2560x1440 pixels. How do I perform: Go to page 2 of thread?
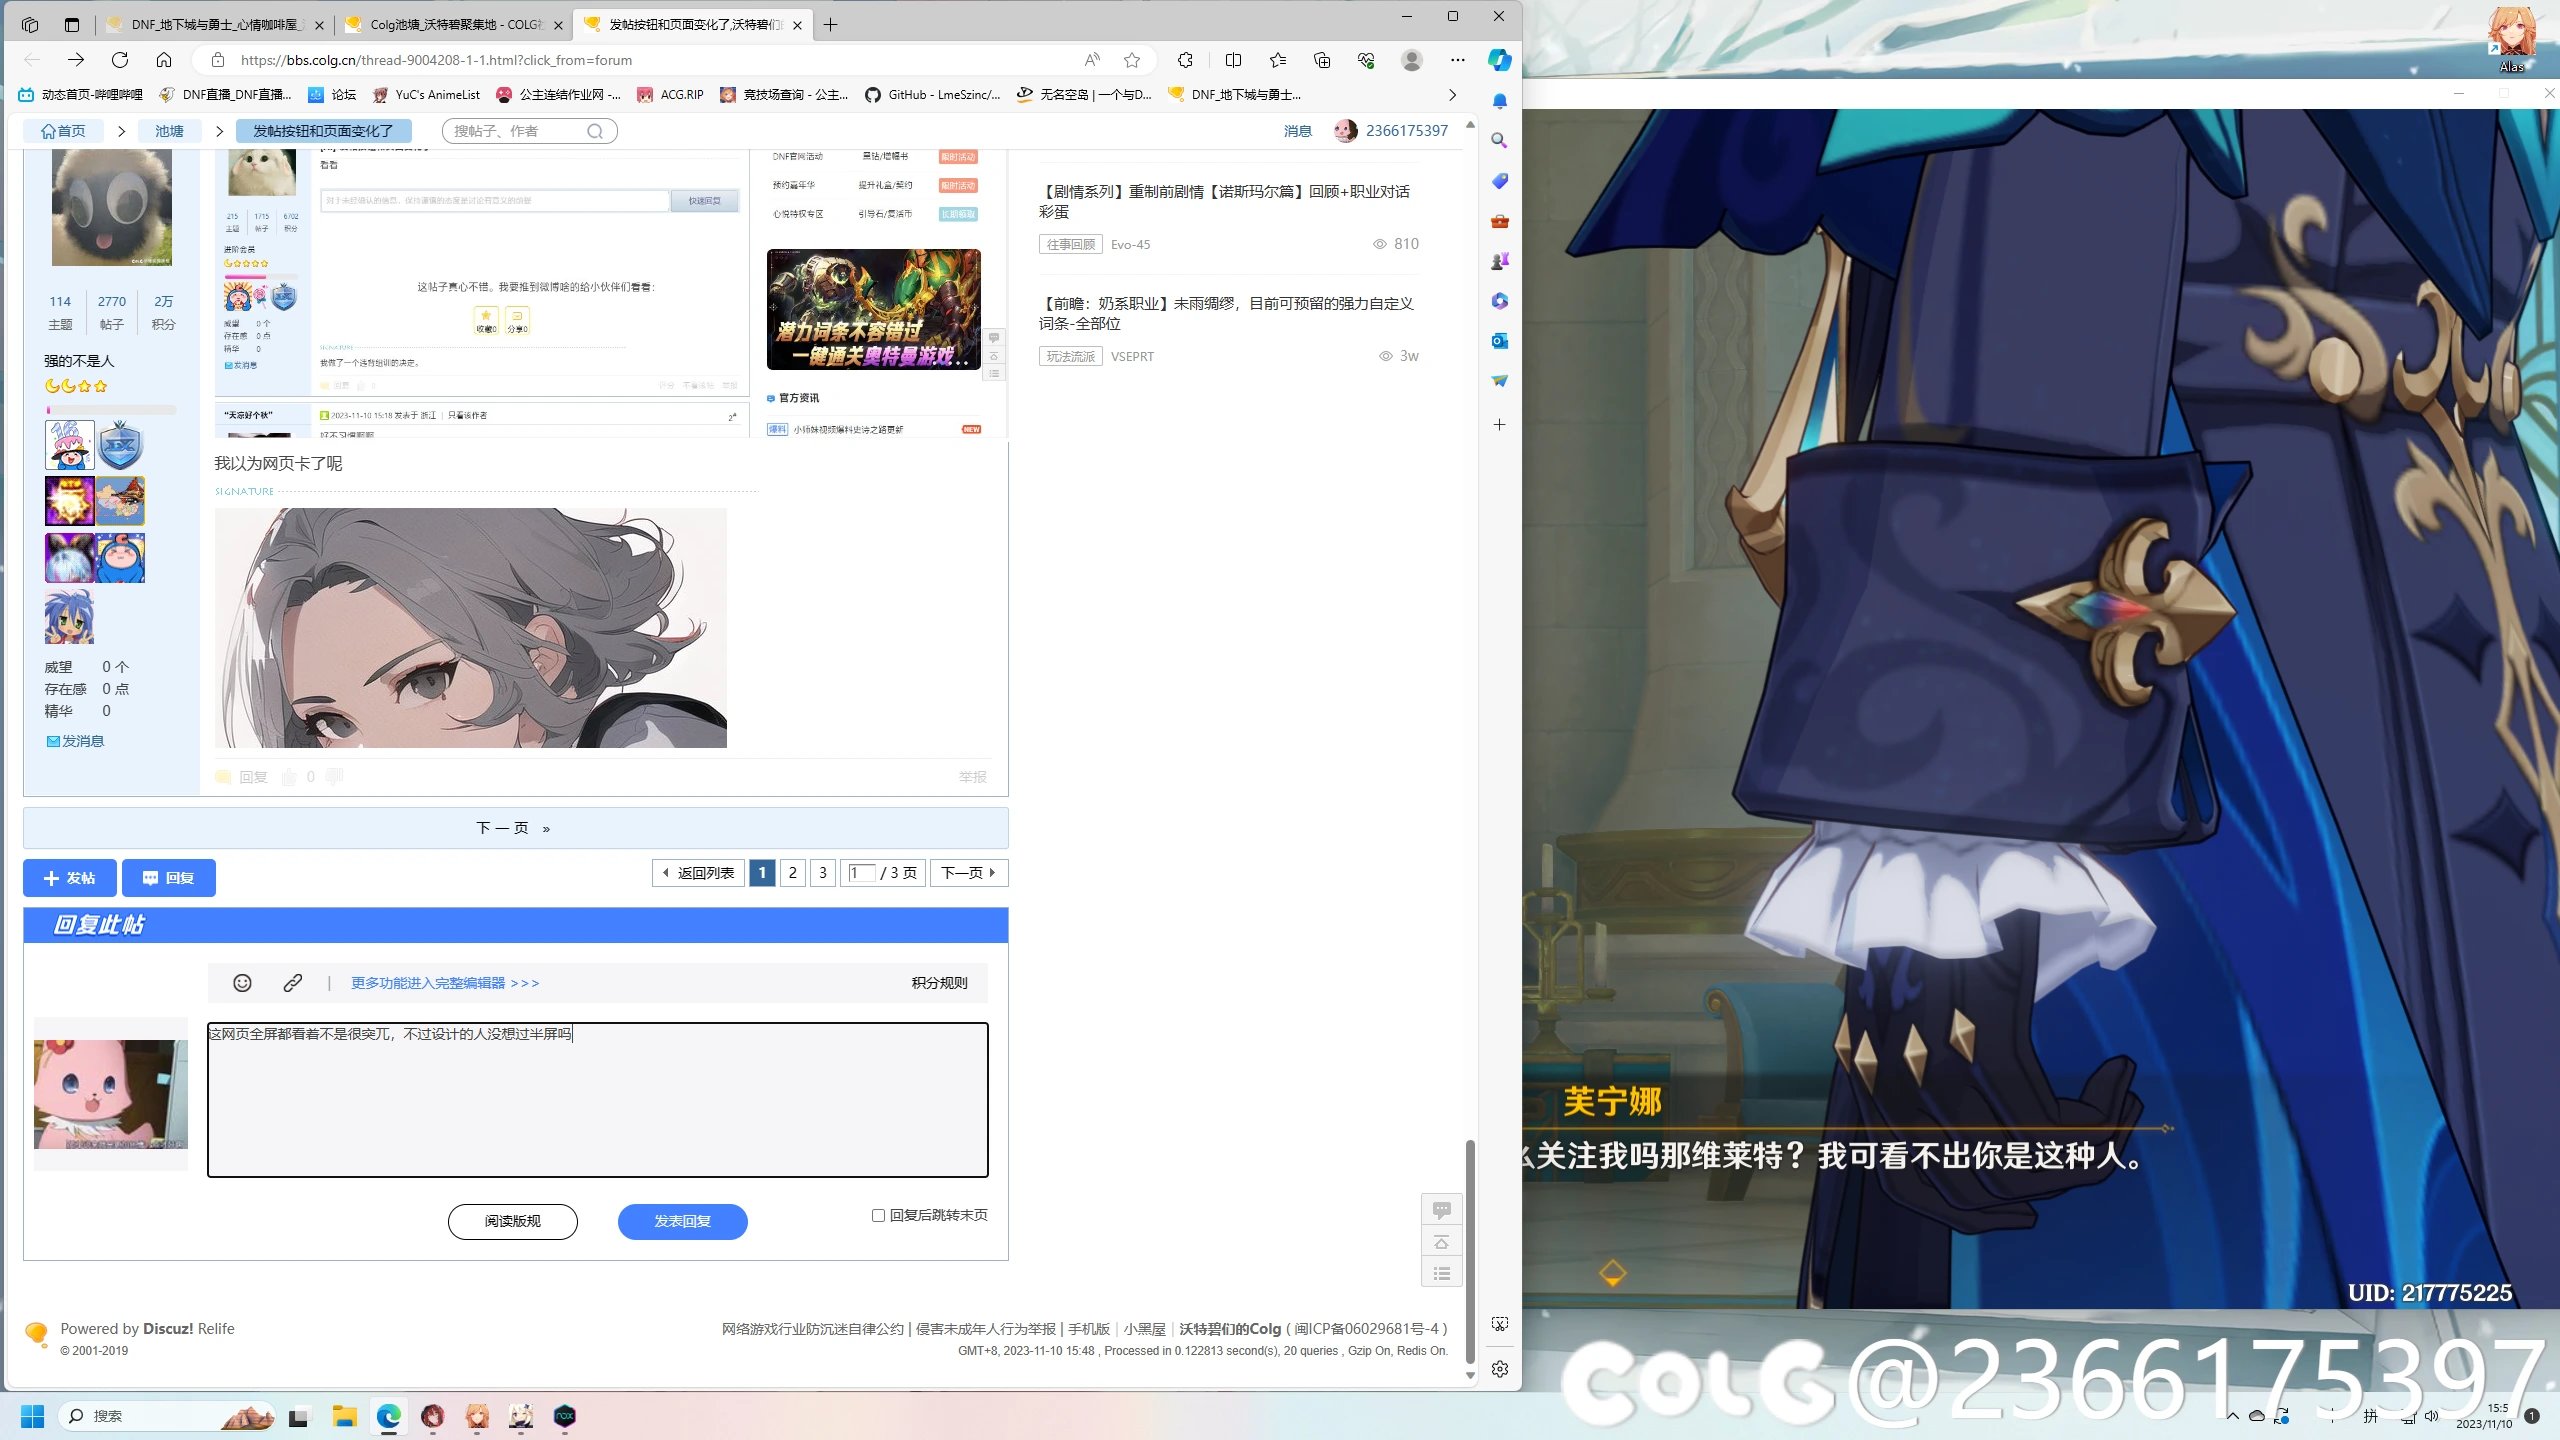tap(793, 873)
